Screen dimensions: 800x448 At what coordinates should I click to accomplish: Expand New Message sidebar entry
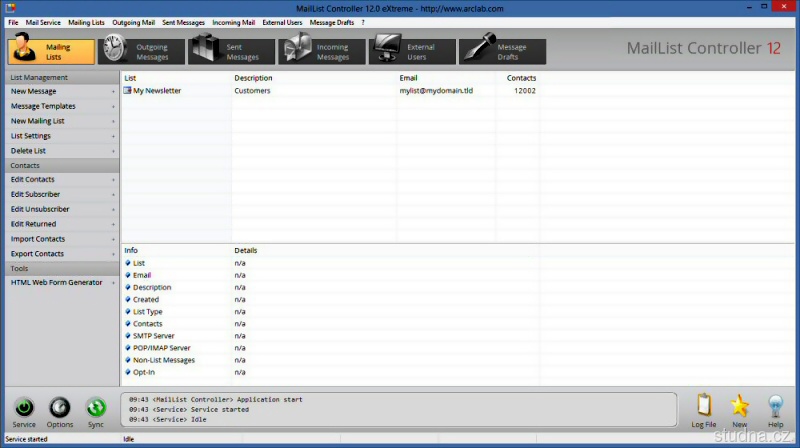pyautogui.click(x=60, y=91)
